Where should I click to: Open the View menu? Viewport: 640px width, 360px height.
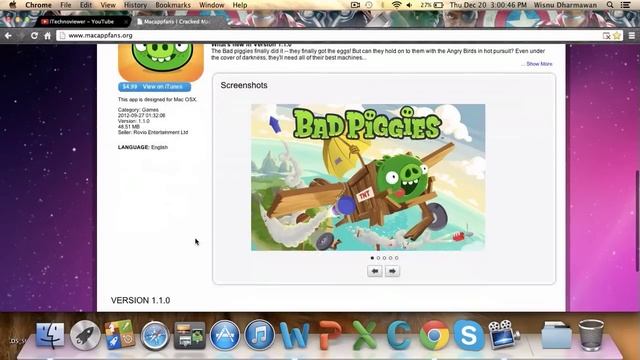tap(108, 5)
